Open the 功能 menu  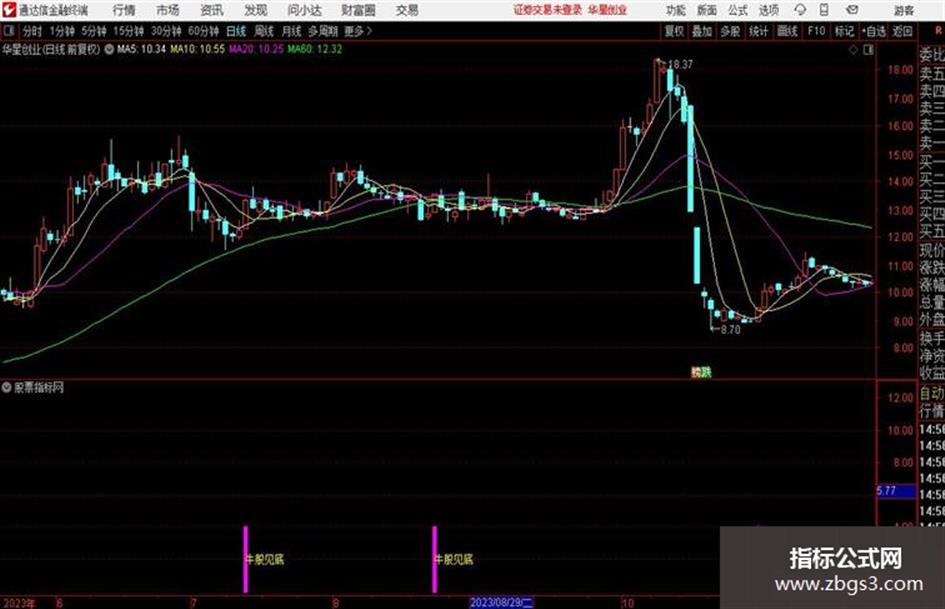pos(676,10)
